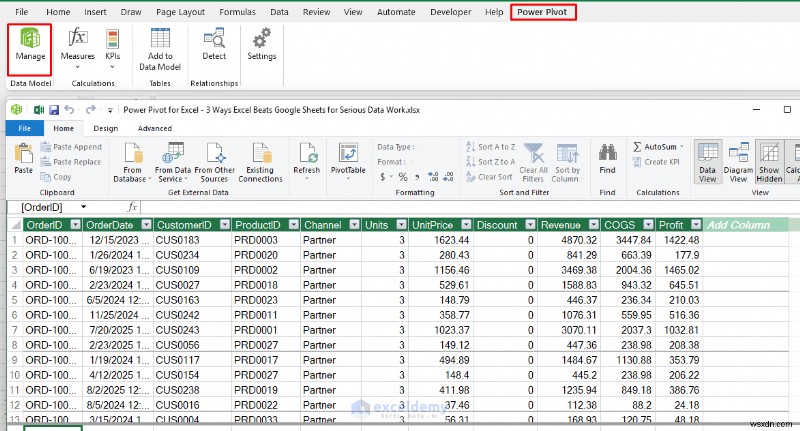Open the Page Layout ribbon tab

click(180, 12)
